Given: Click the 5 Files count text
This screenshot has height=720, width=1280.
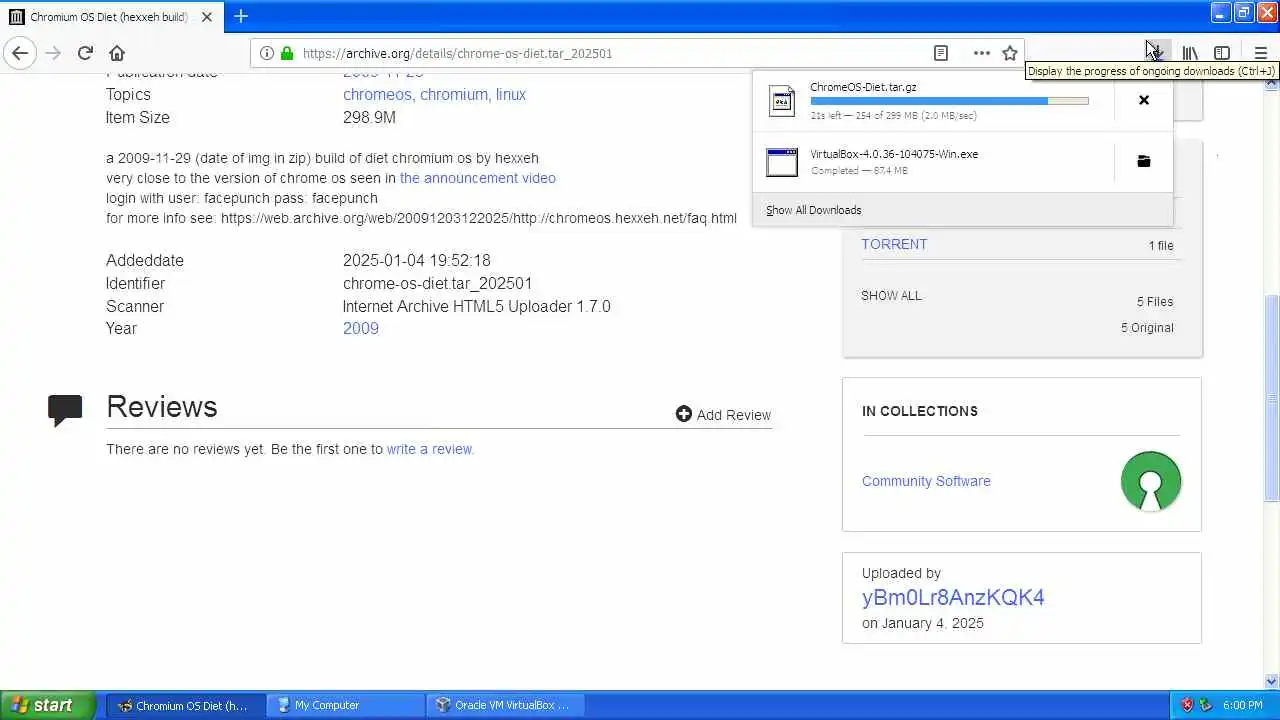Looking at the screenshot, I should (1155, 301).
